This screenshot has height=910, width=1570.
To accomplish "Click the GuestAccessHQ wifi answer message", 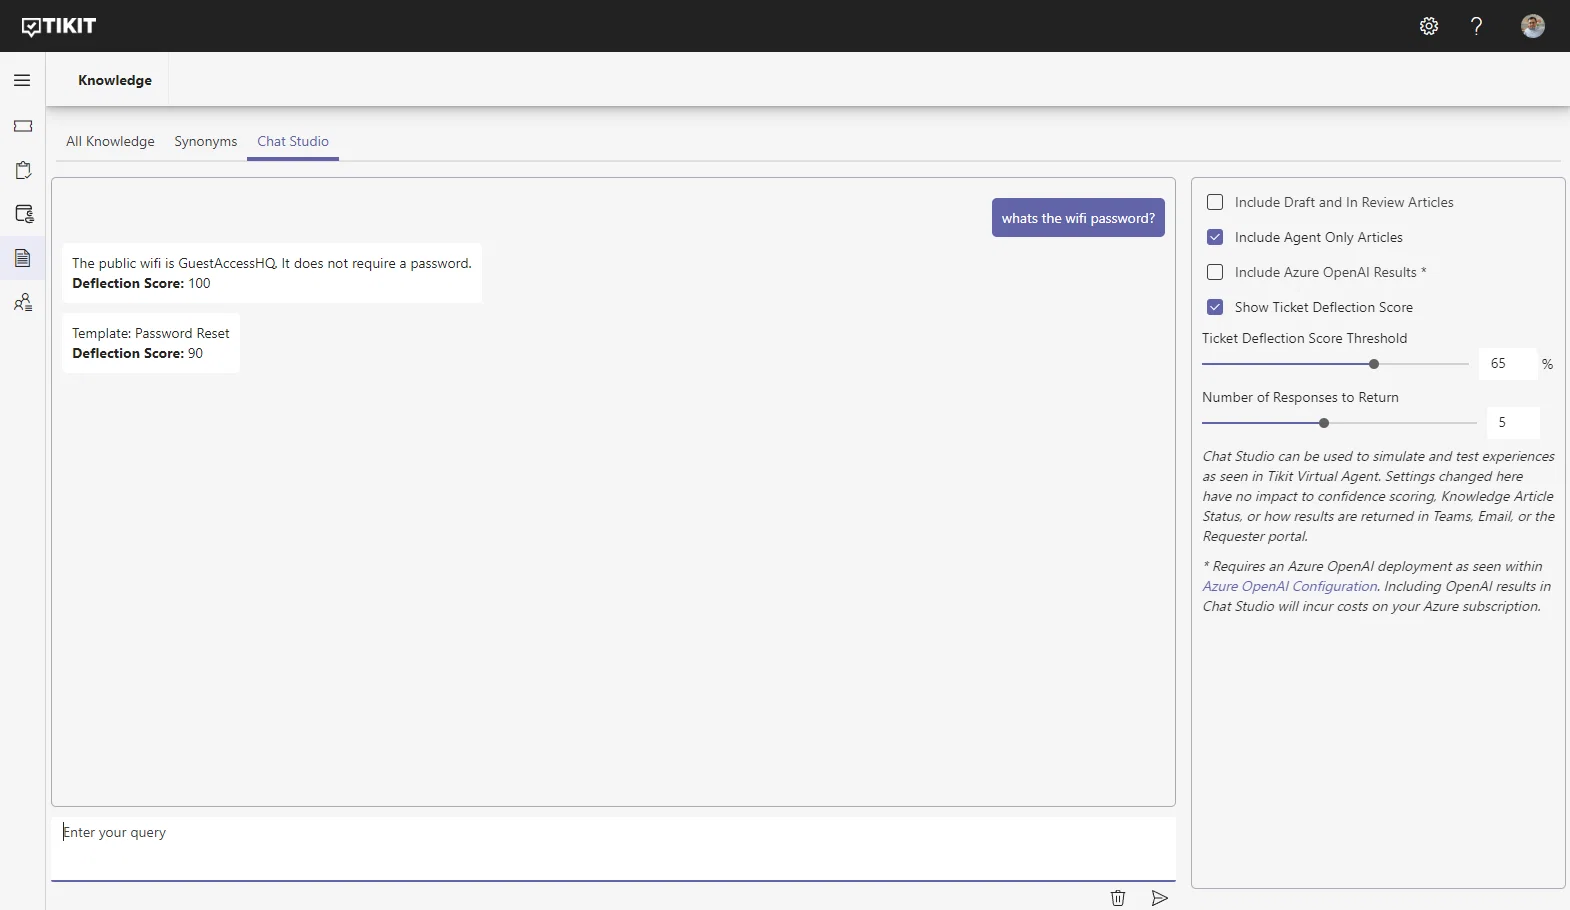I will 272,273.
